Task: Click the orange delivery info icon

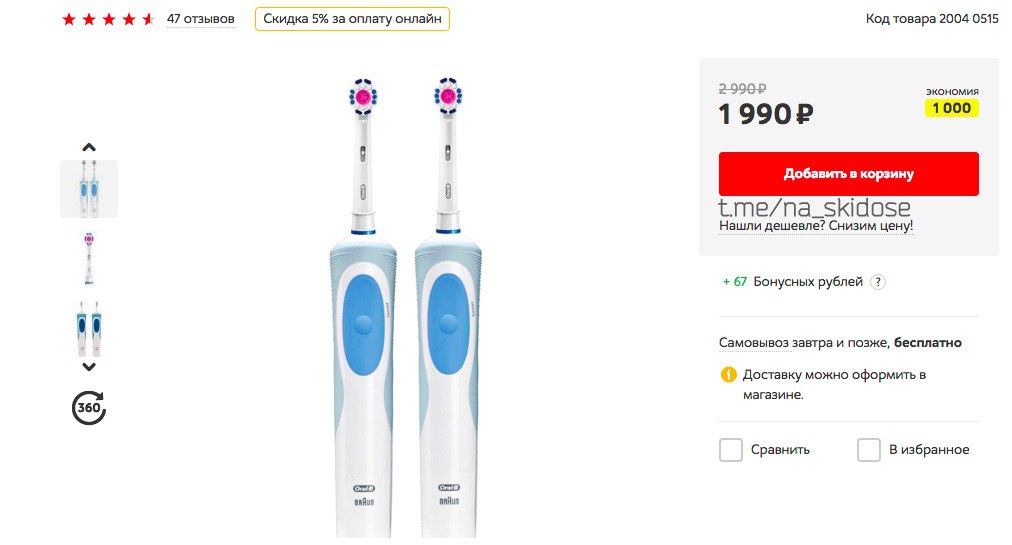Action: coord(728,375)
